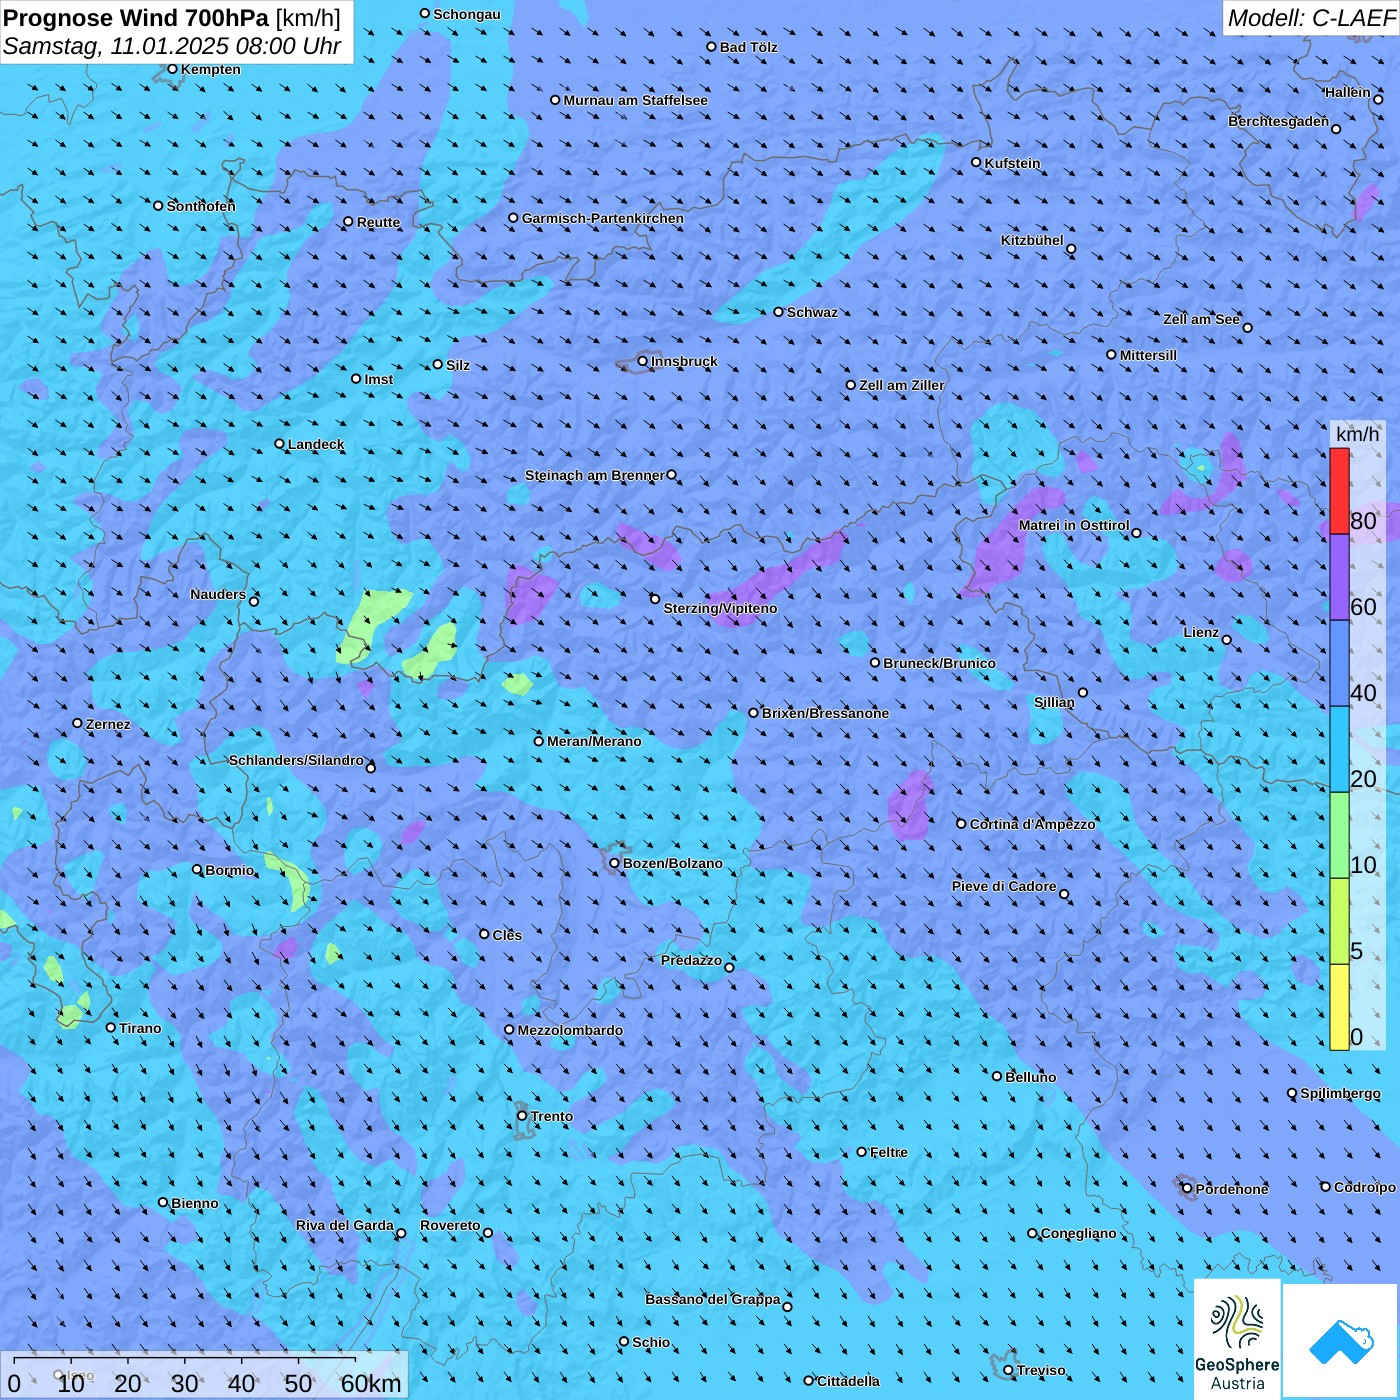Click the Kempten city marker
The height and width of the screenshot is (1400, 1400).
pos(172,69)
